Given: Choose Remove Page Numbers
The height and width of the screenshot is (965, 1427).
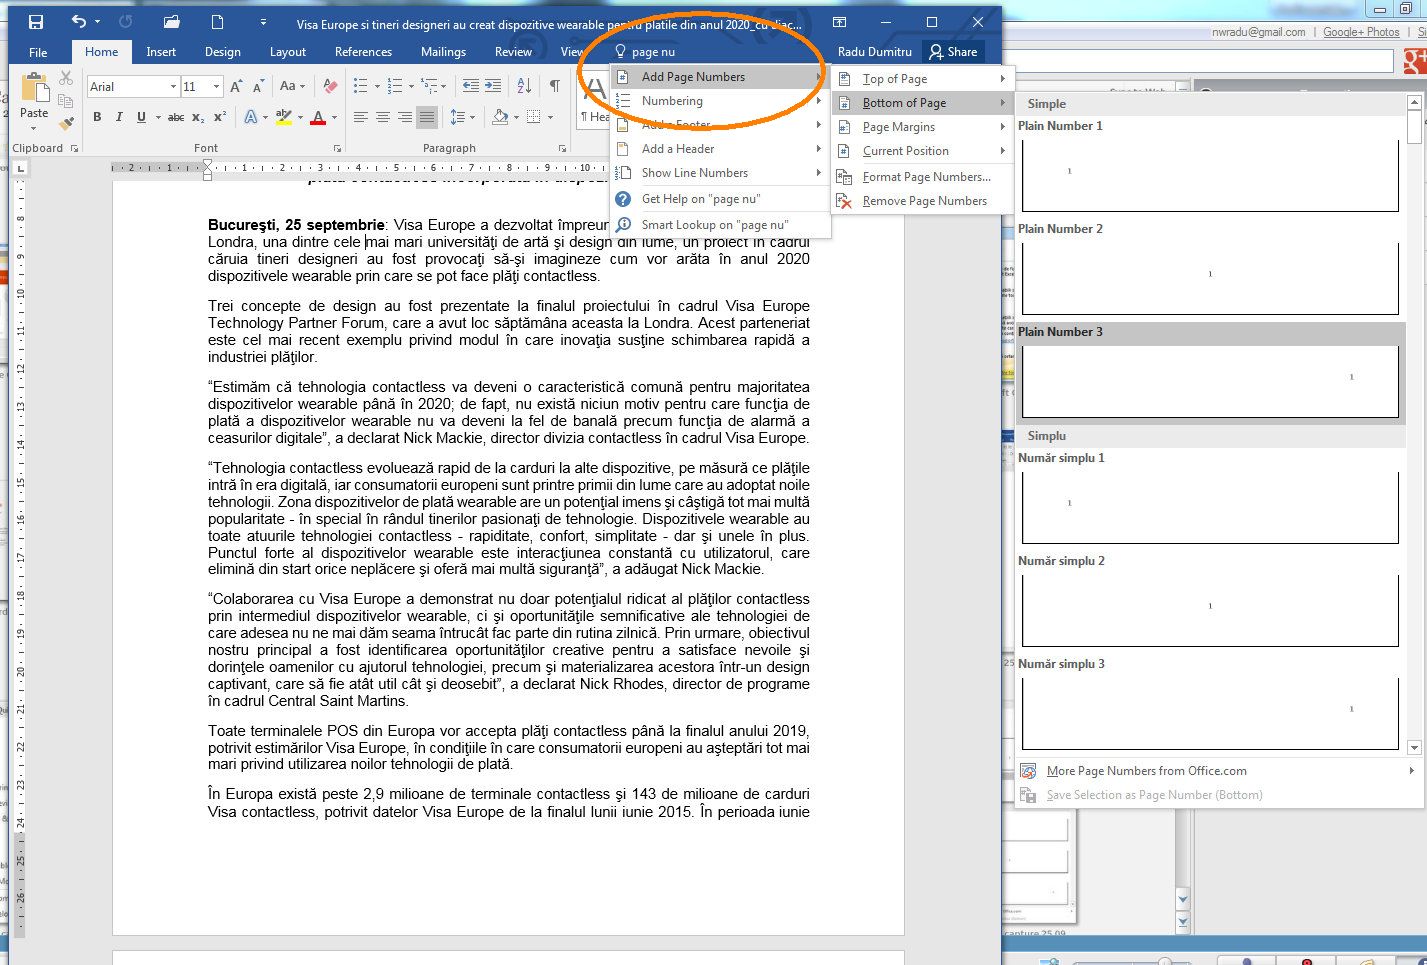Looking at the screenshot, I should tap(923, 201).
